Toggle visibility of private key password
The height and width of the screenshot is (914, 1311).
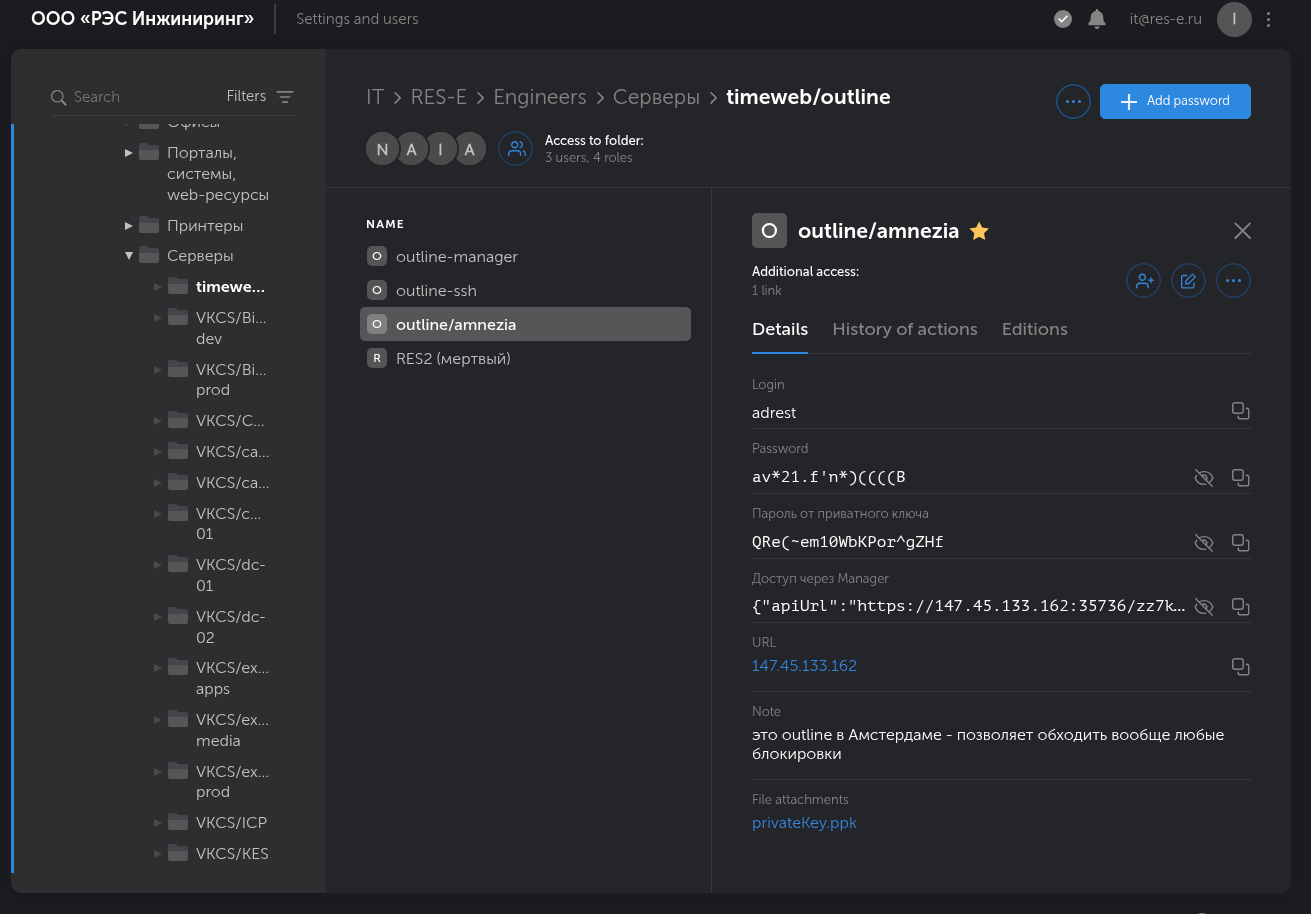(1204, 542)
